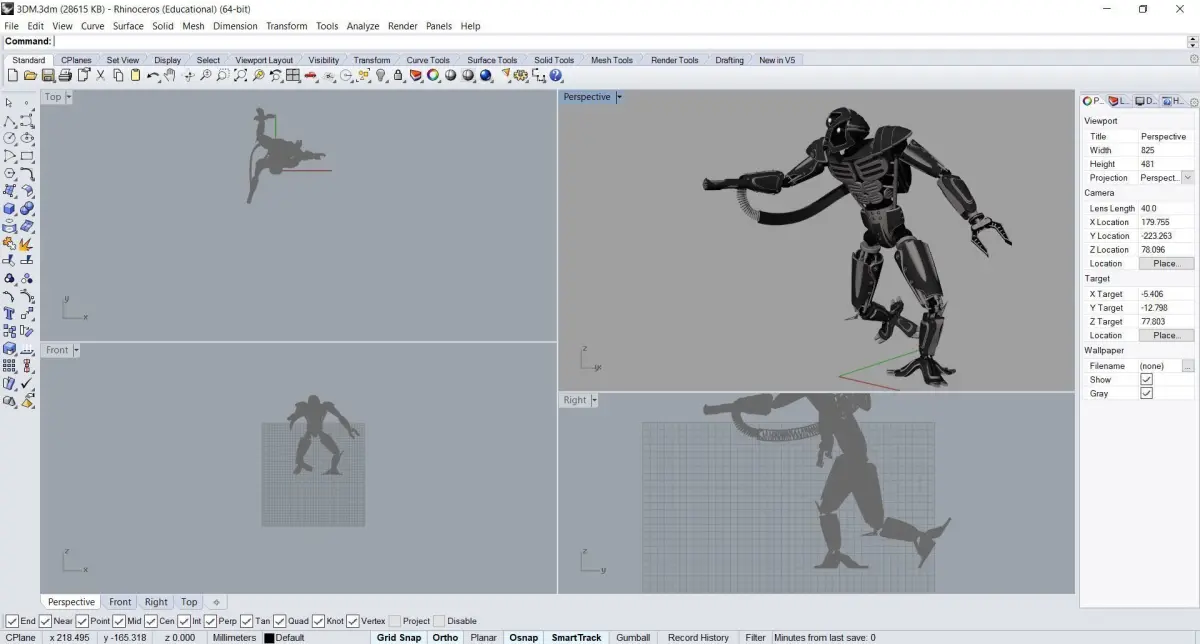
Task: Toggle the End osnap checkbox
Action: (12, 621)
